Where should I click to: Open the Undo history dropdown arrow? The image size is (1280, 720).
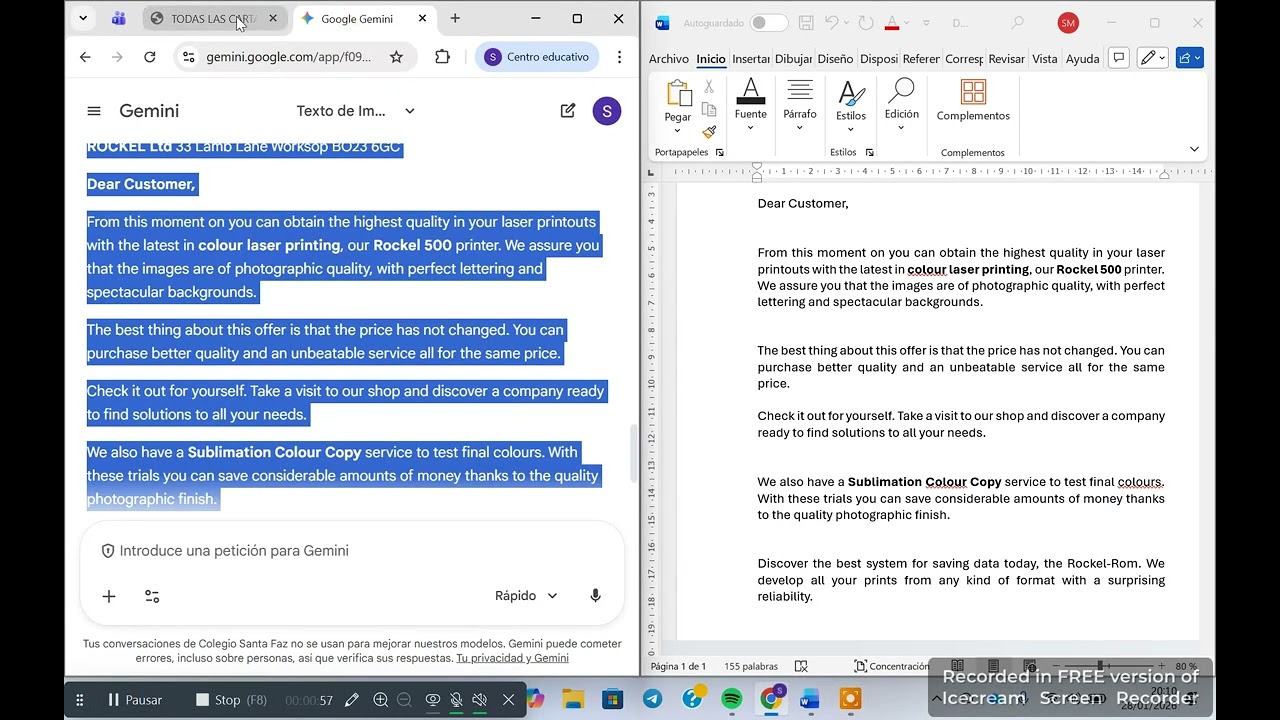tap(846, 23)
